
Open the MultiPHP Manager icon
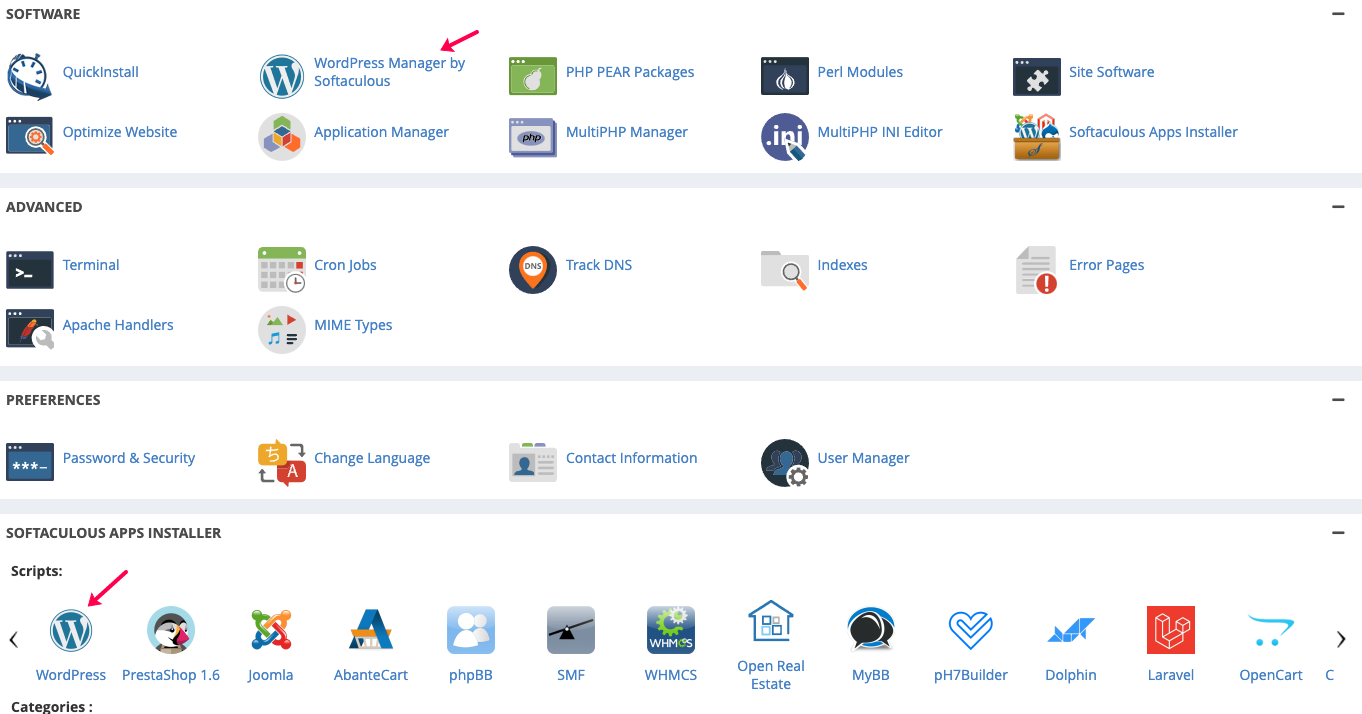point(533,136)
